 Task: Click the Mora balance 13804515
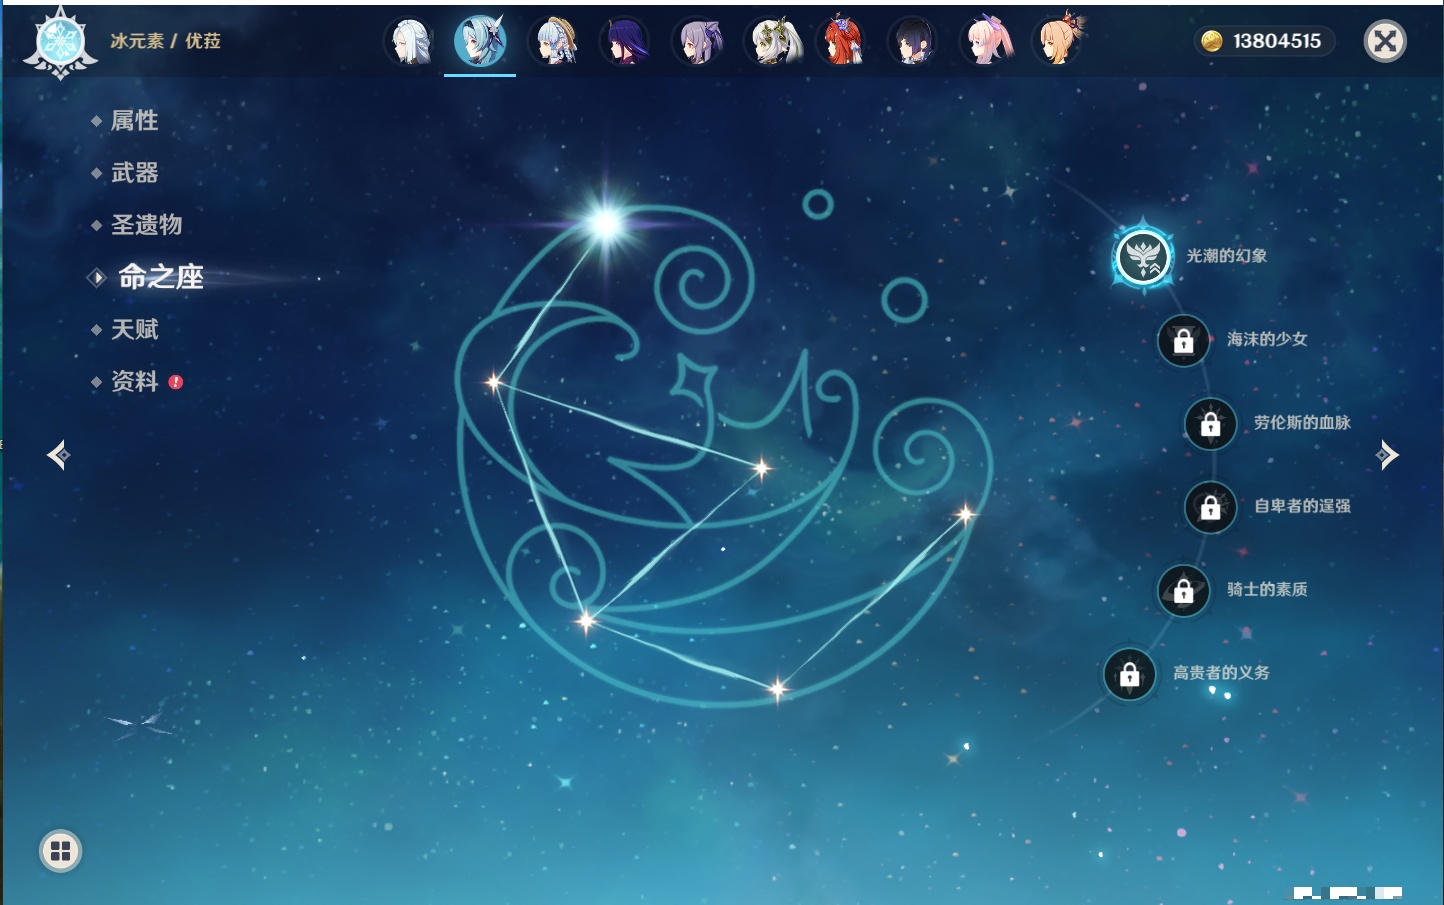tap(1265, 41)
